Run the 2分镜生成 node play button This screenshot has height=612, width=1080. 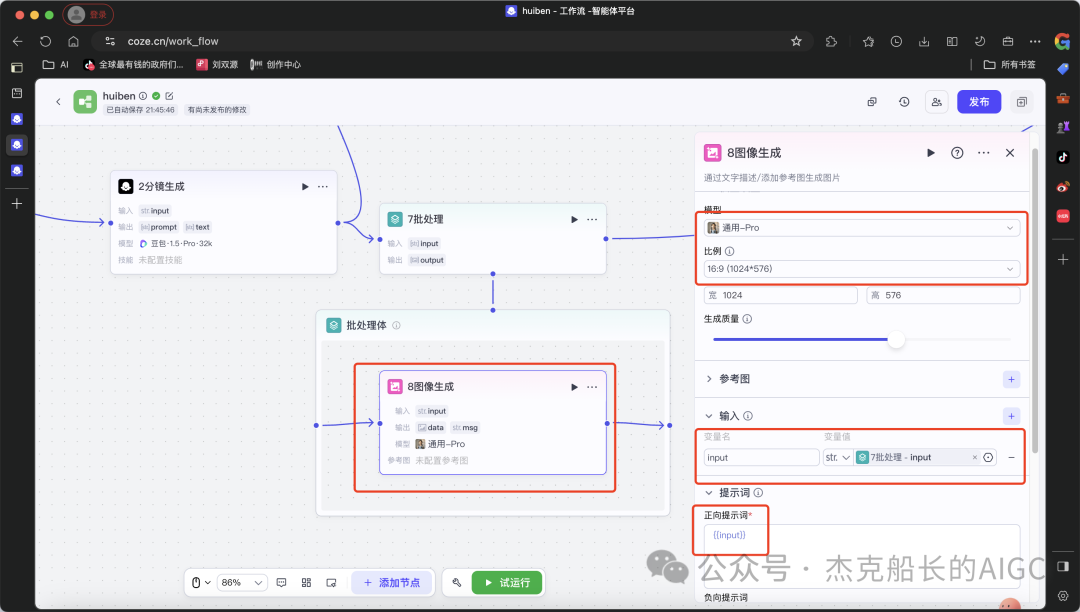[x=305, y=187]
